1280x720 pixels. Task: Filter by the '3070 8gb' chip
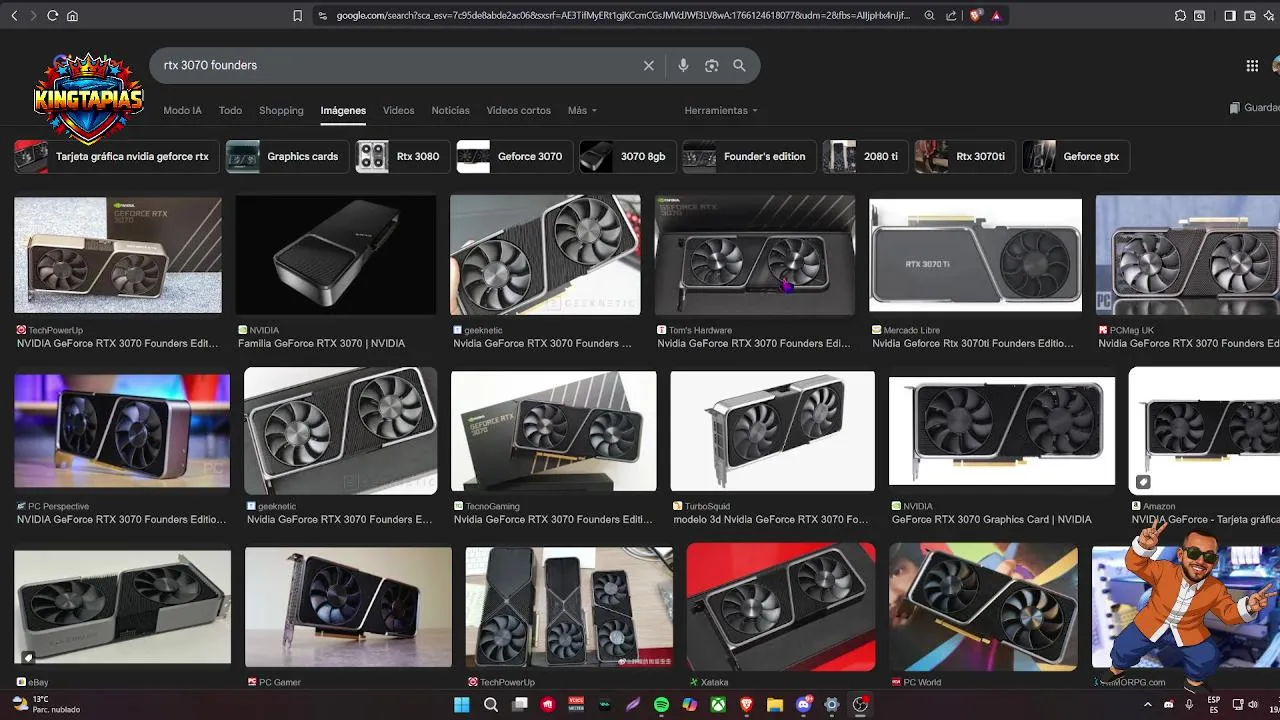click(627, 156)
